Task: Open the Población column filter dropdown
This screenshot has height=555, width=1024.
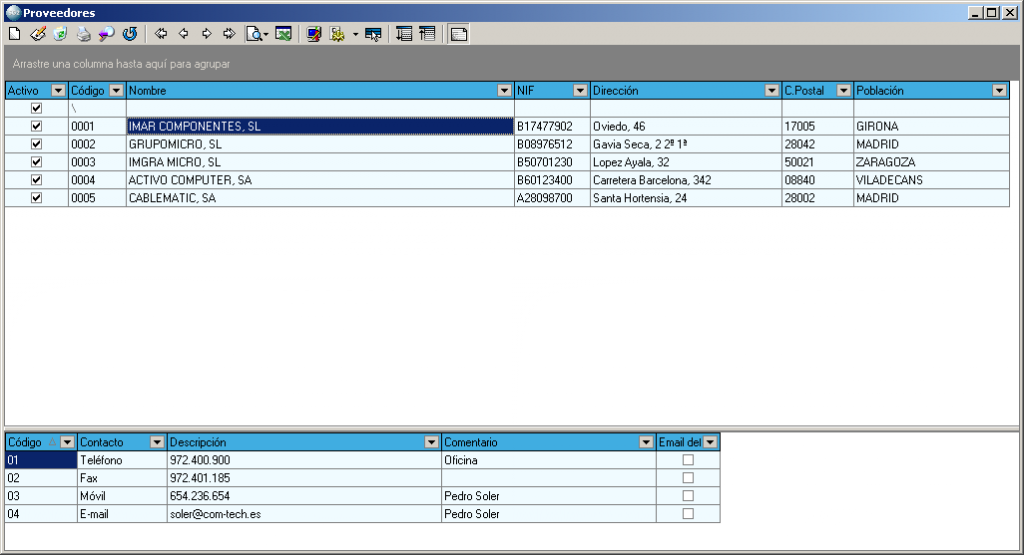Action: tap(999, 91)
